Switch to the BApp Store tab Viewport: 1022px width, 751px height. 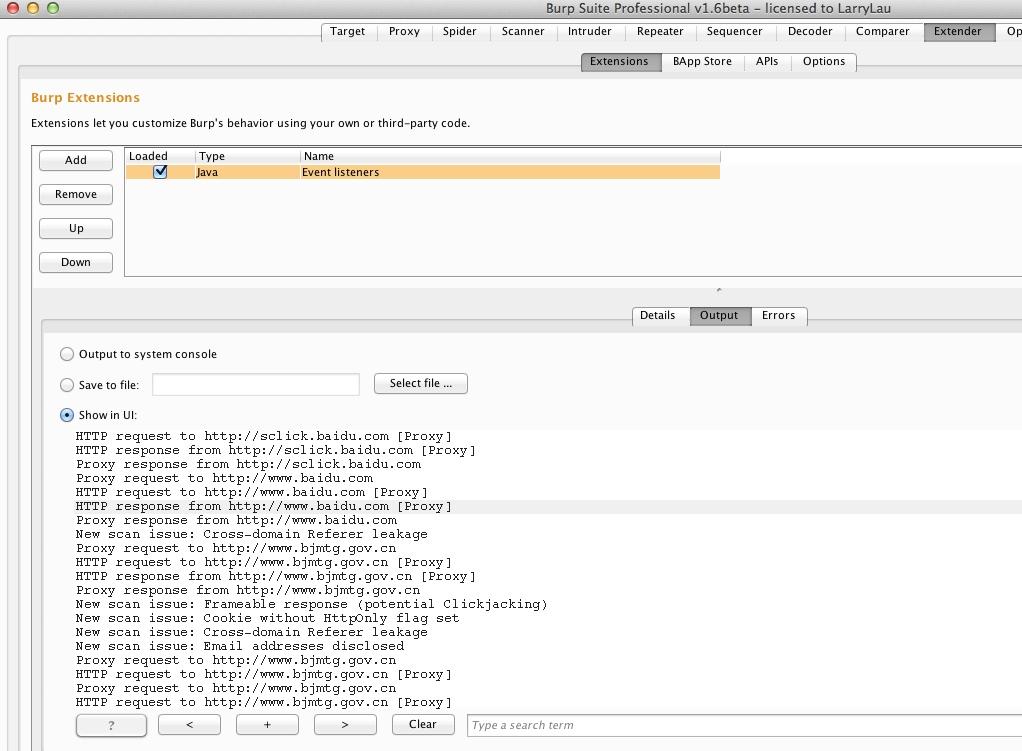click(x=702, y=61)
